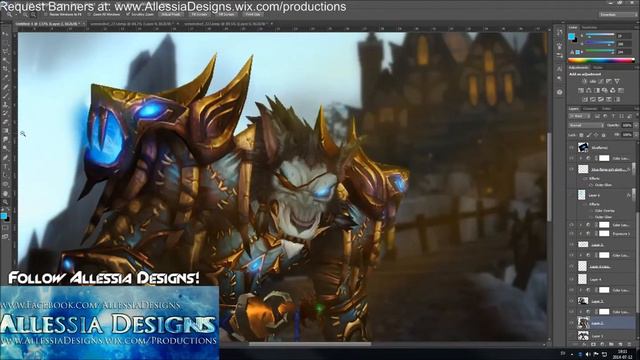
Task: Select the Lasso tool
Action: pos(5,52)
